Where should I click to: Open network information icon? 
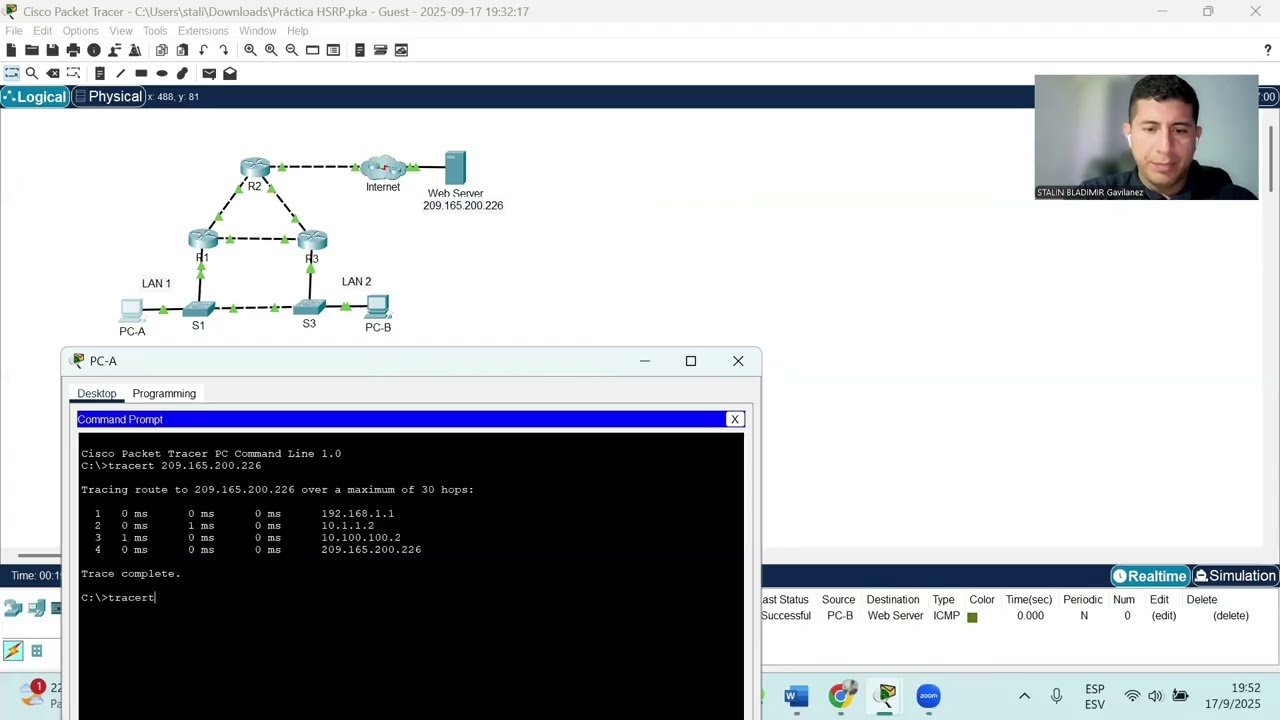pos(94,50)
